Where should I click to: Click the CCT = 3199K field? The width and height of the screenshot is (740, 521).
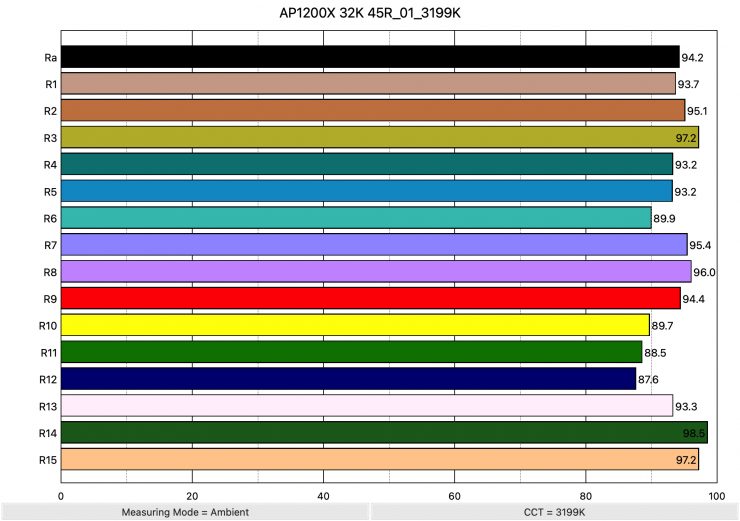point(554,512)
